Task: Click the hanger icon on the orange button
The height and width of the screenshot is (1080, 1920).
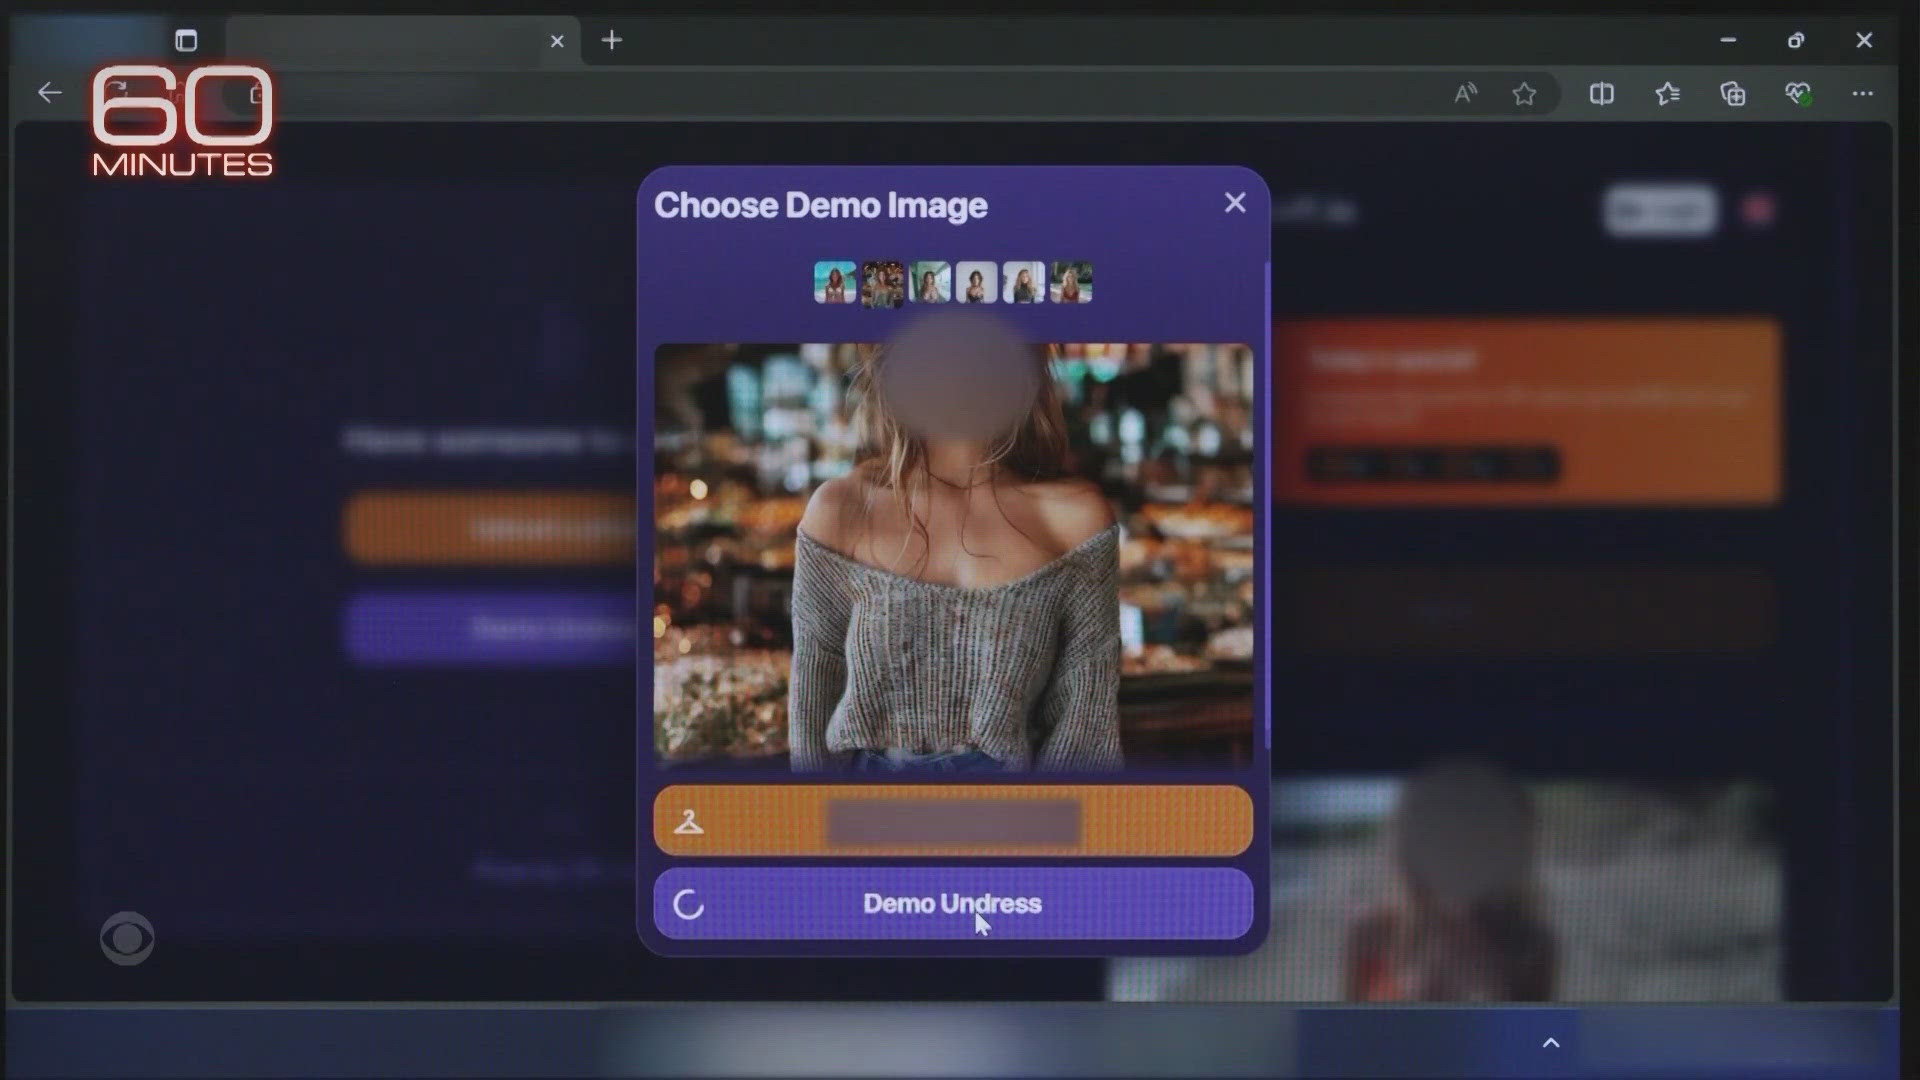Action: (689, 822)
